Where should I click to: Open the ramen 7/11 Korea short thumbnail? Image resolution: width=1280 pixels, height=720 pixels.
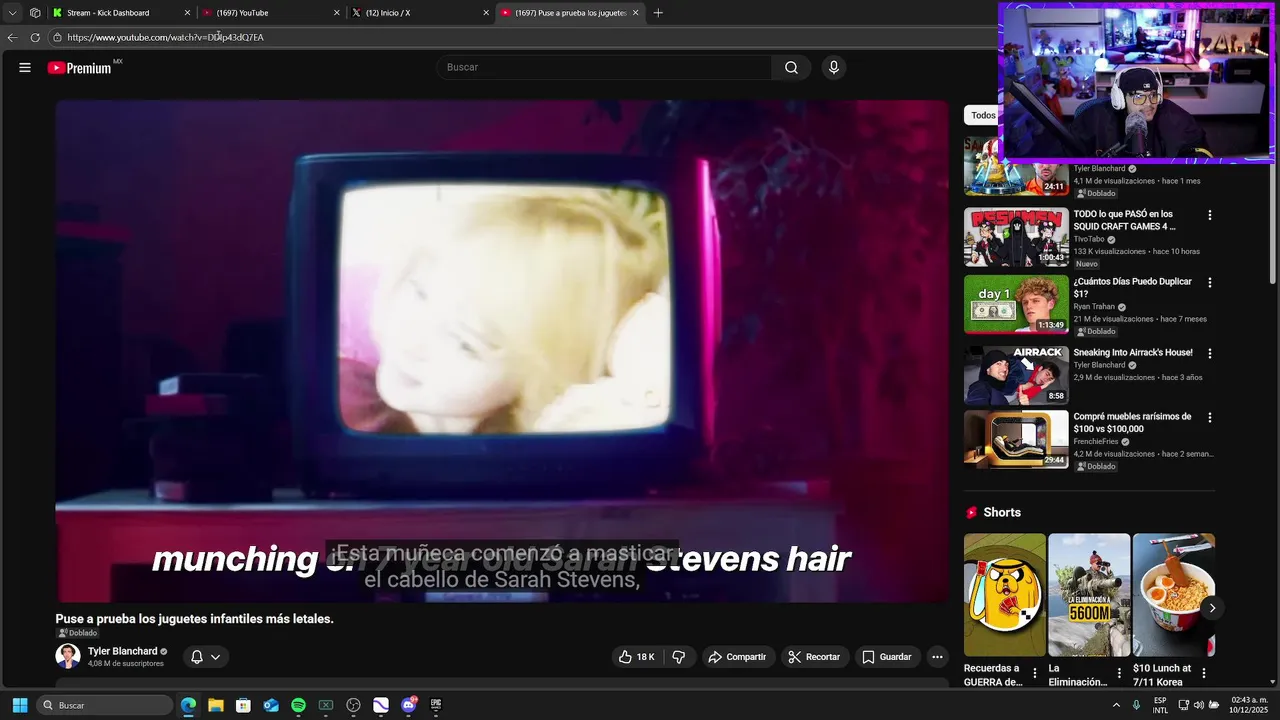[x=1174, y=595]
